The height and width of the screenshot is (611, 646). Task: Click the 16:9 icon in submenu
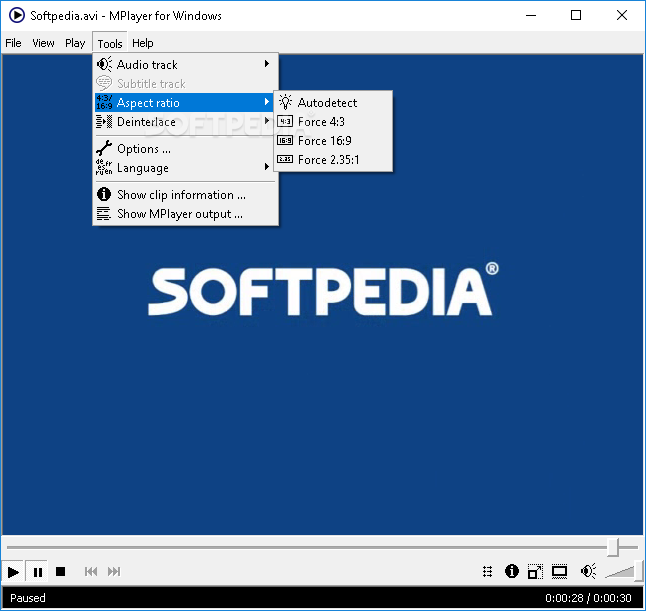tap(285, 140)
